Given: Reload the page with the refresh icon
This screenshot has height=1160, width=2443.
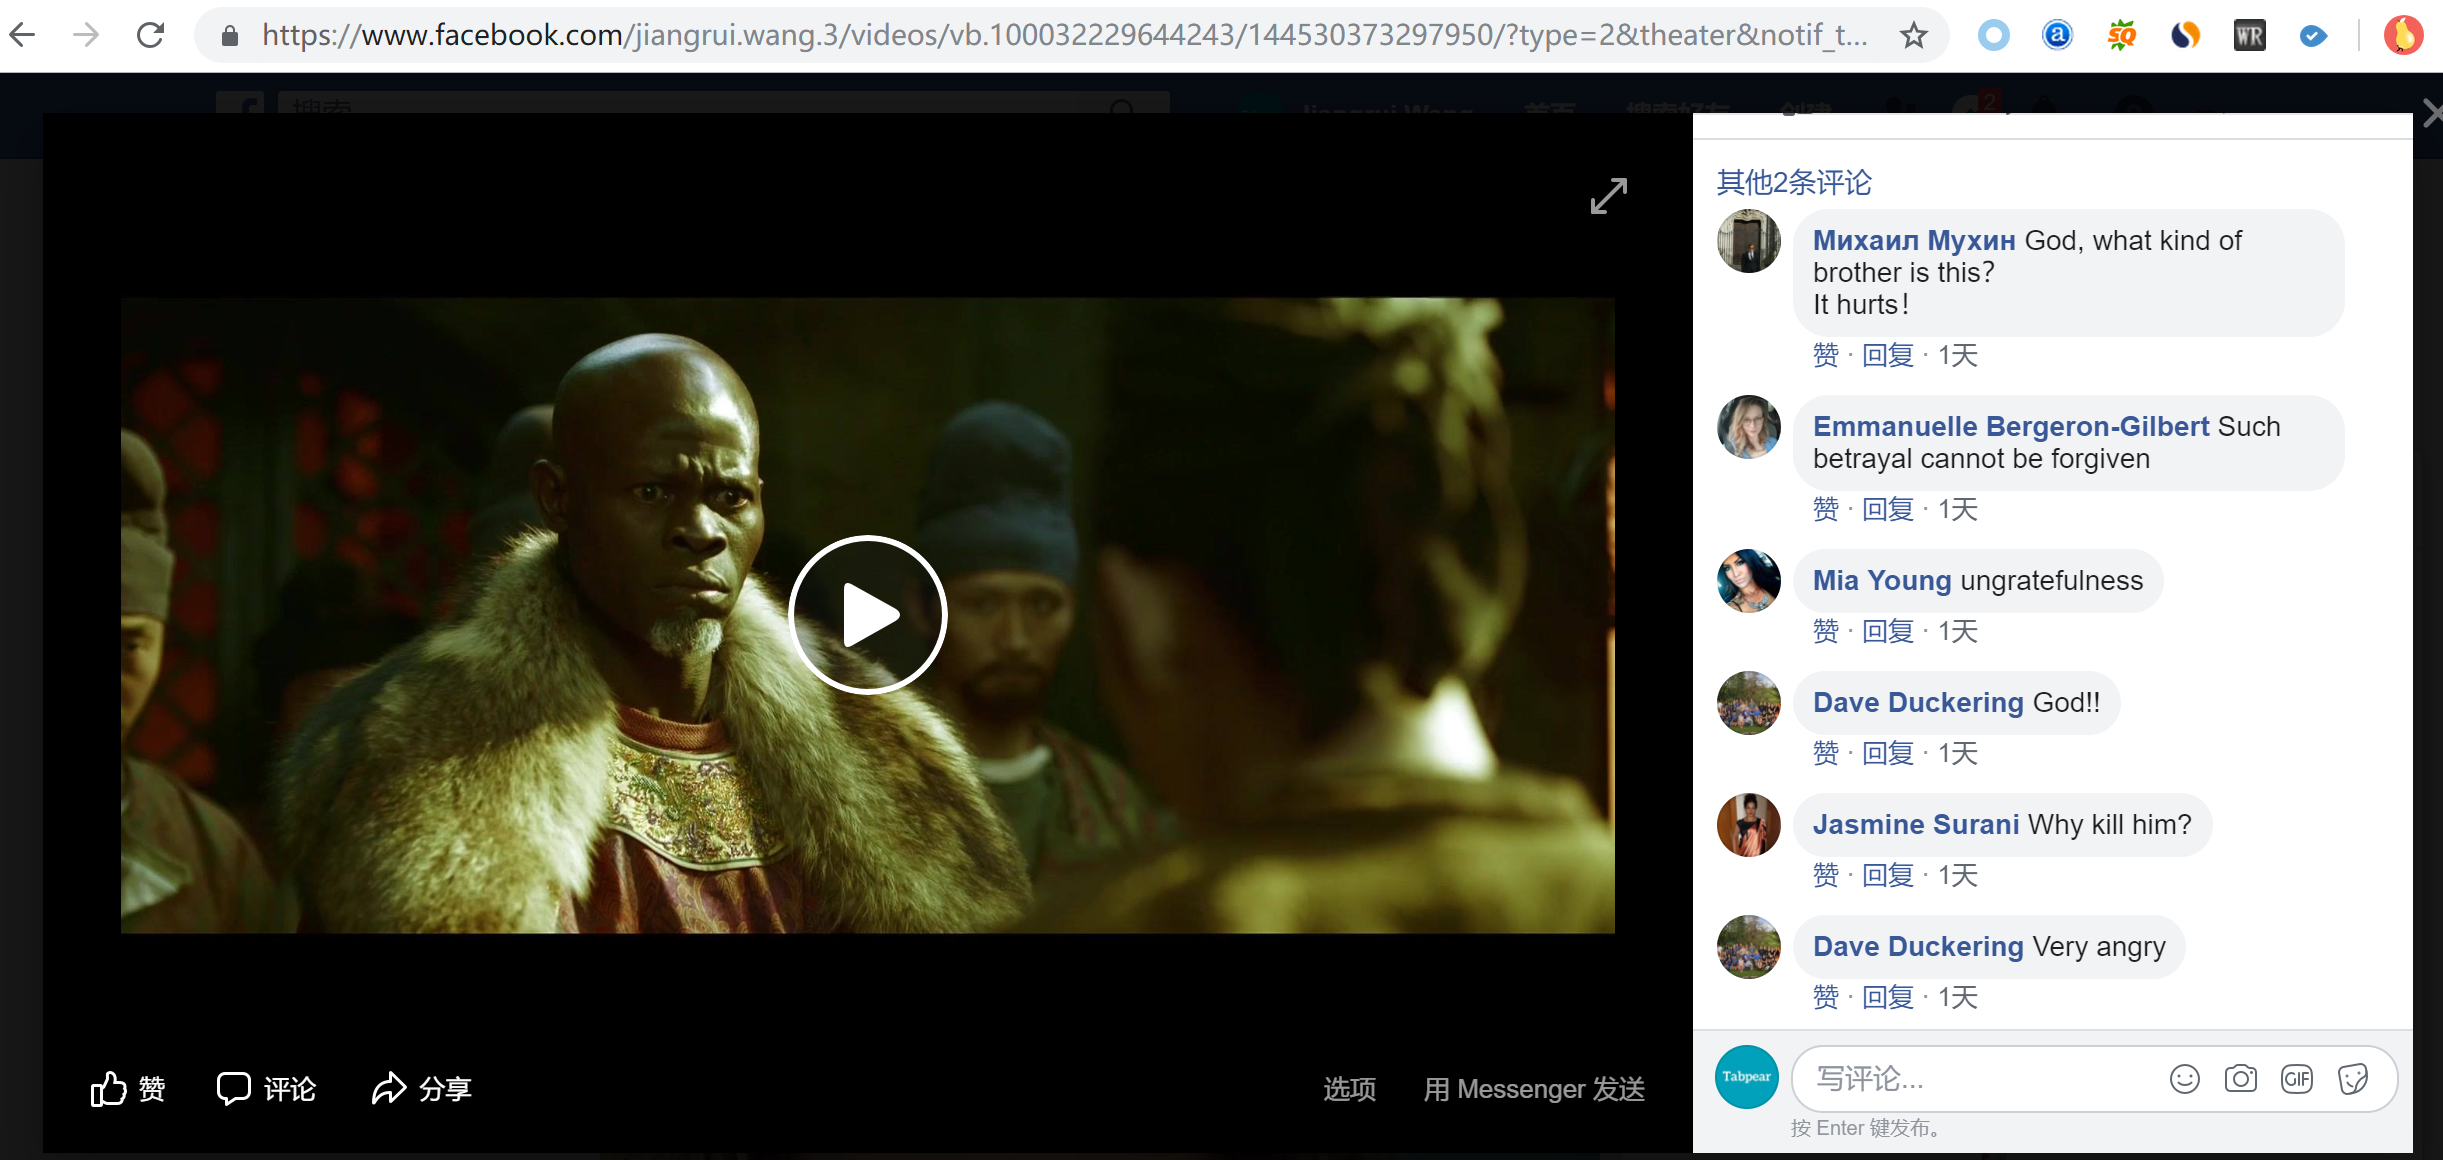Looking at the screenshot, I should [151, 36].
